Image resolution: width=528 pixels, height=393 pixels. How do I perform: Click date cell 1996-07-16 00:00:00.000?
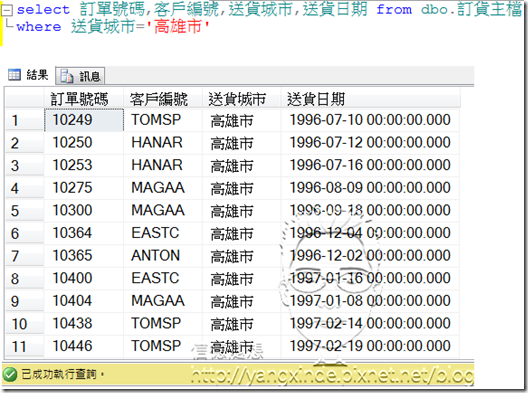(x=370, y=165)
